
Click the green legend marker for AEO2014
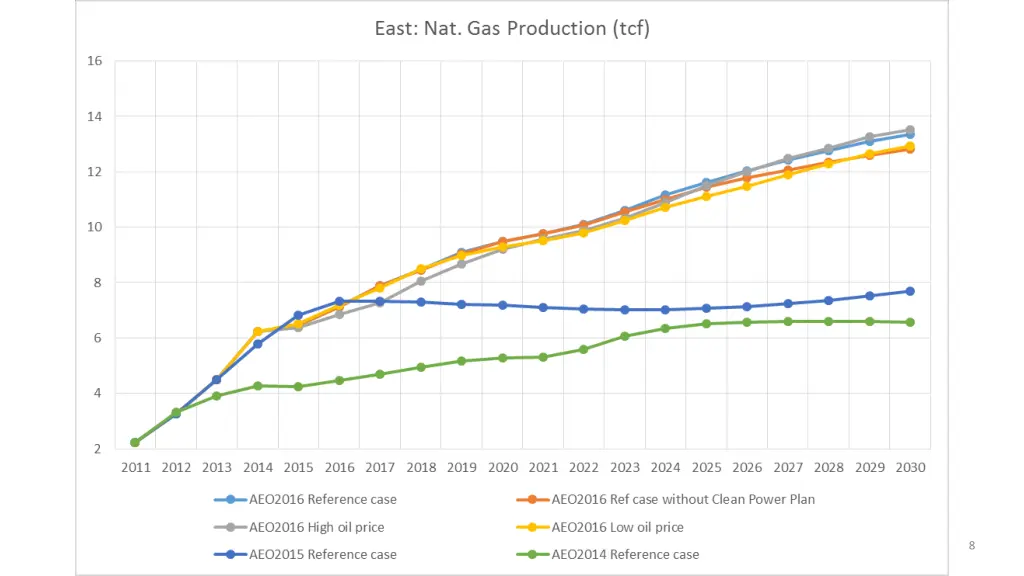point(532,554)
